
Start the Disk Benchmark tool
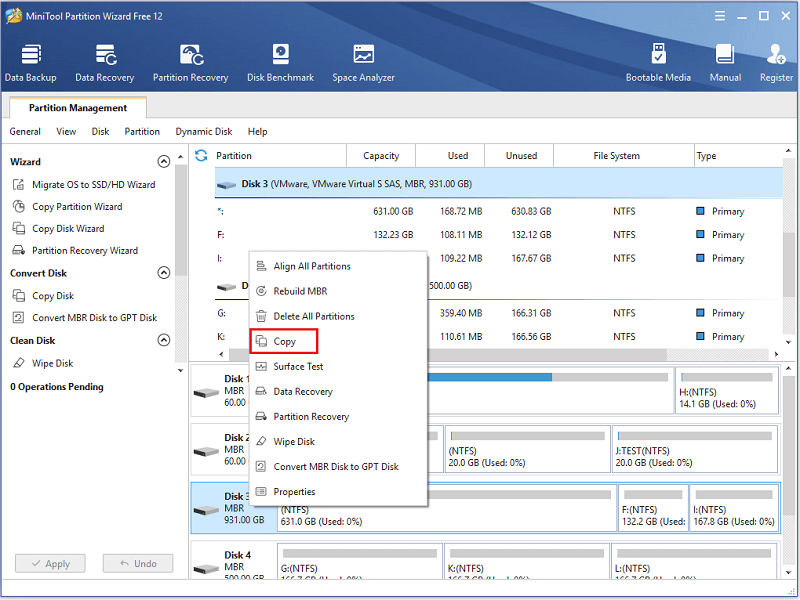point(281,63)
